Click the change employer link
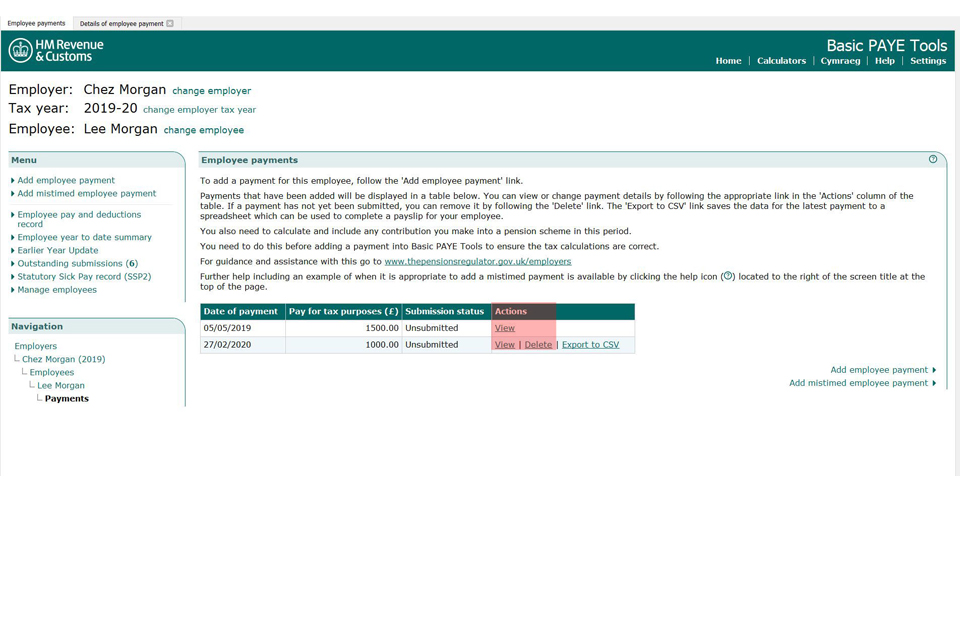The image size is (960, 640). [x=211, y=91]
